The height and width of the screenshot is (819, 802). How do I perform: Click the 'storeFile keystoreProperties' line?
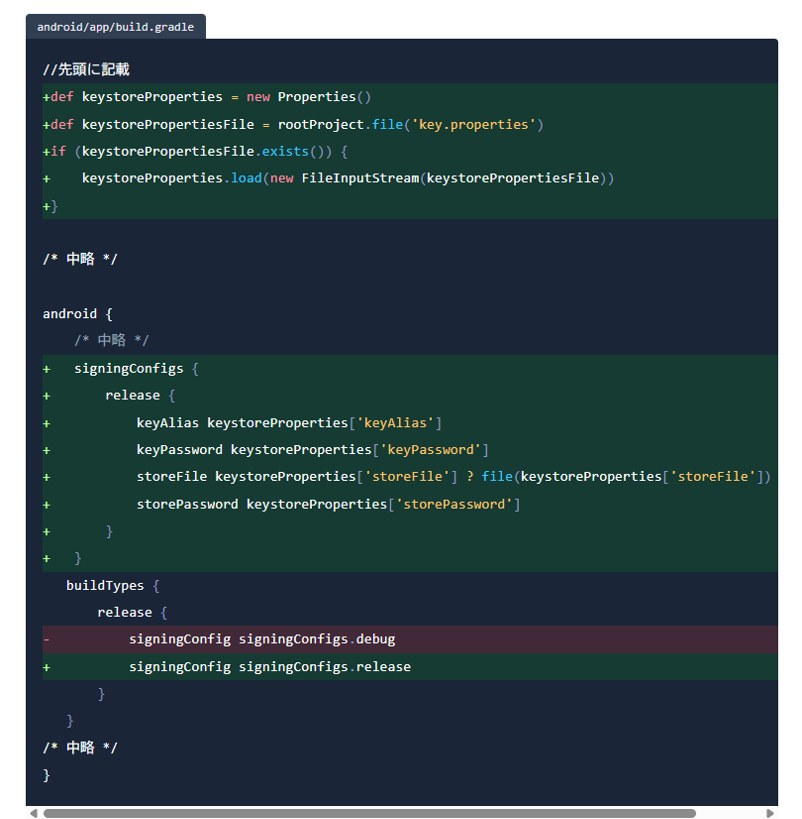point(410,477)
